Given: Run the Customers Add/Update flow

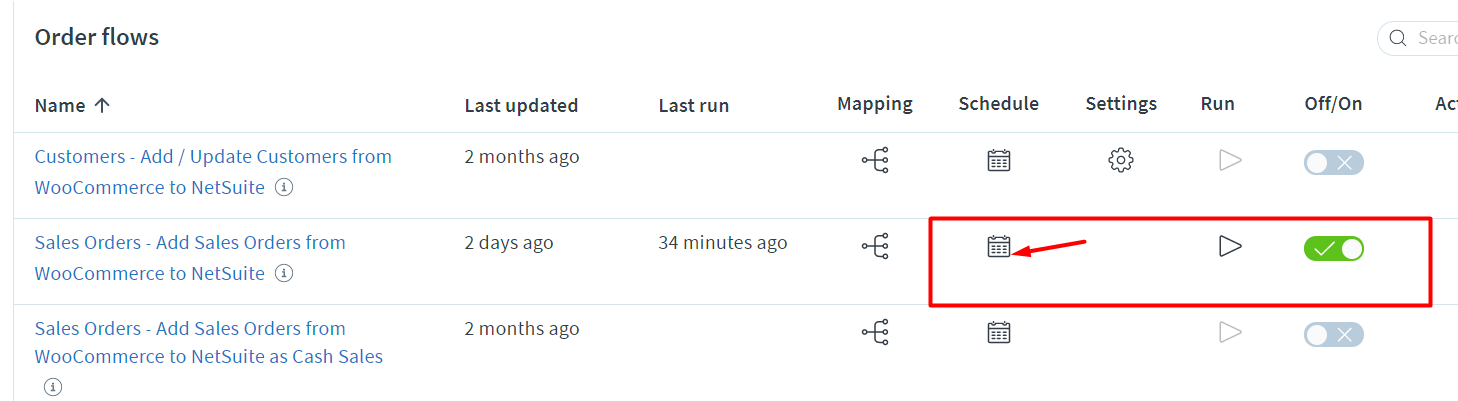Looking at the screenshot, I should (1230, 160).
